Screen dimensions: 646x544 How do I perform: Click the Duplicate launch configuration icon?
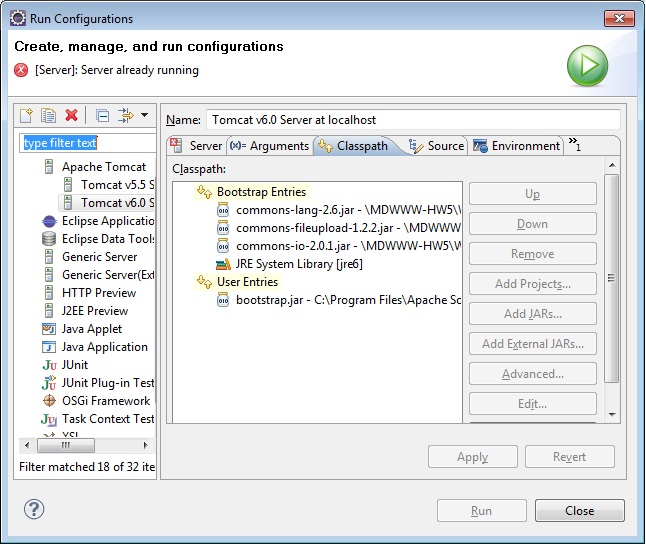pos(48,115)
